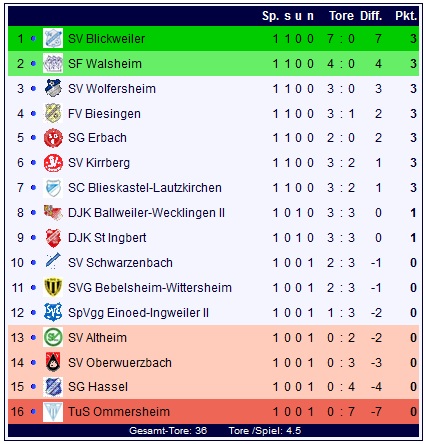Click the SV Blickweiler club crest

tap(53, 38)
